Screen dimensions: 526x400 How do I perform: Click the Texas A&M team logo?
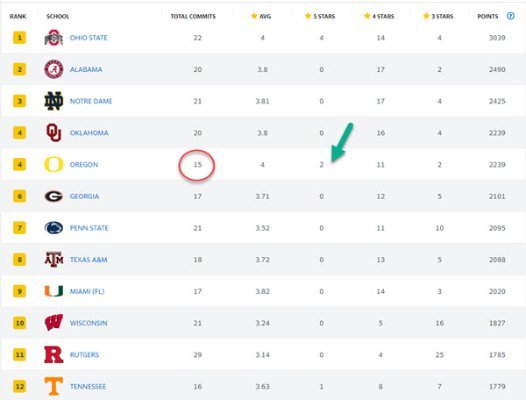tap(54, 259)
